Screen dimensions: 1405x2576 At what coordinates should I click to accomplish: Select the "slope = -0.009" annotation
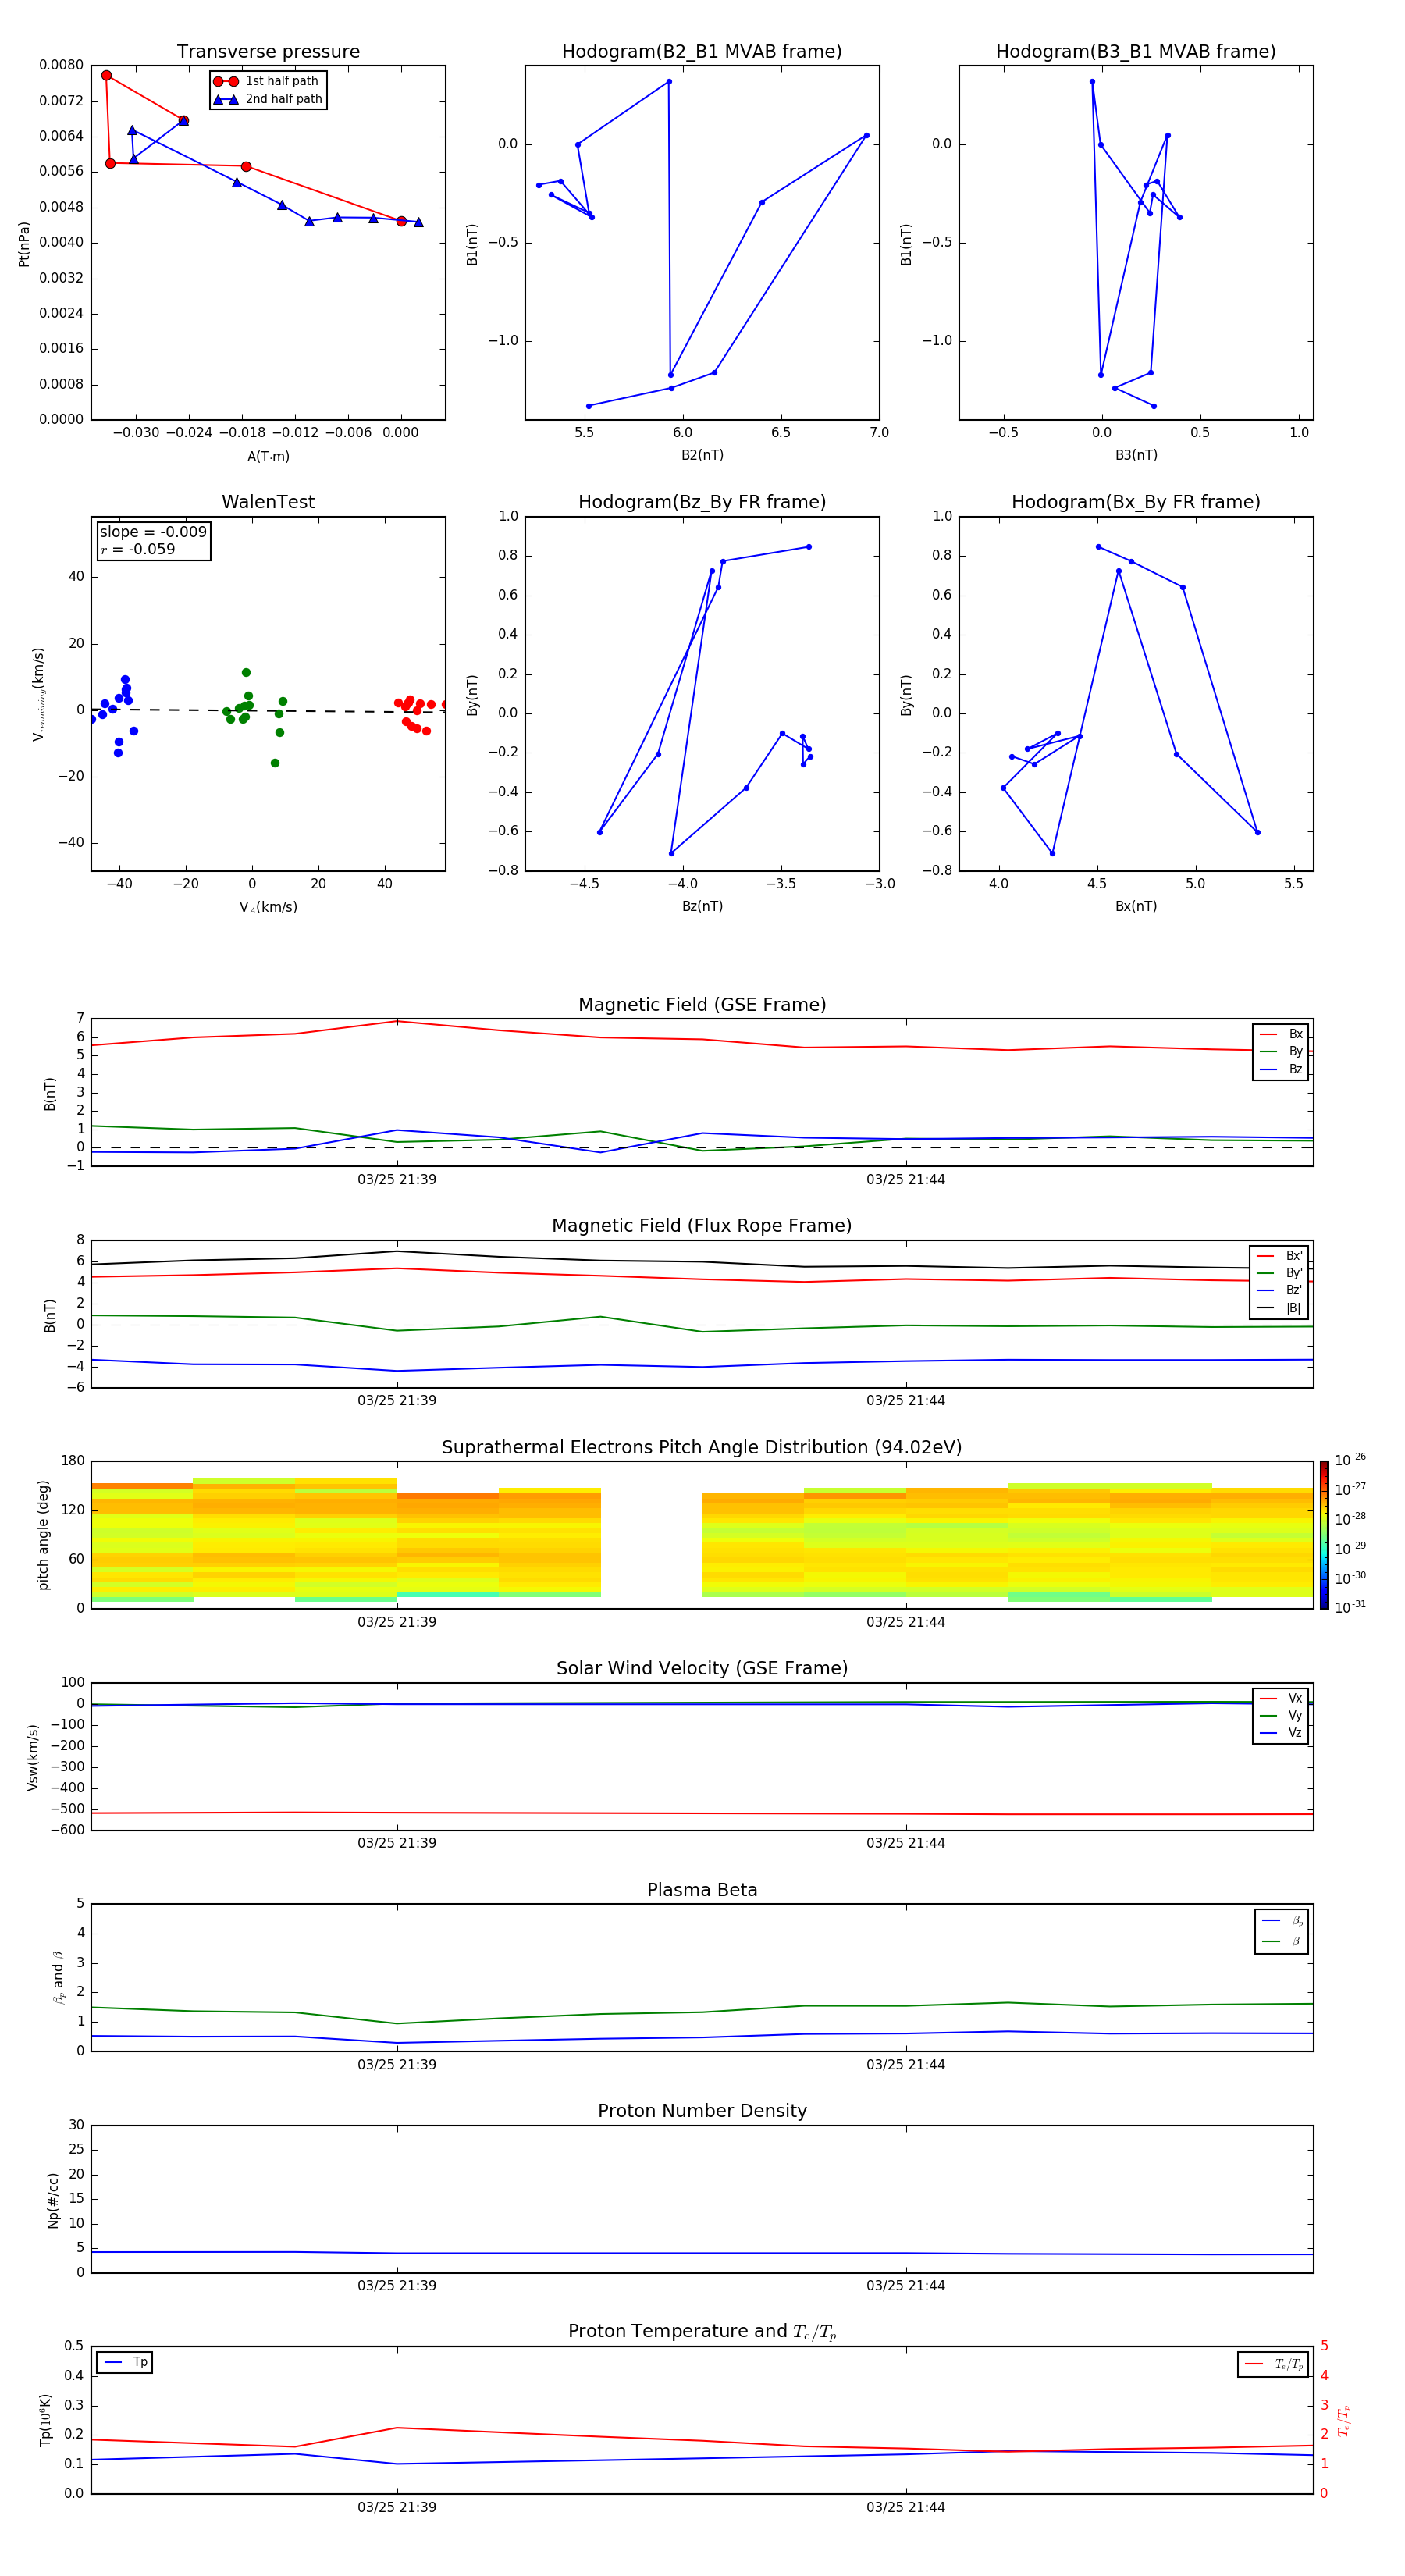153,532
